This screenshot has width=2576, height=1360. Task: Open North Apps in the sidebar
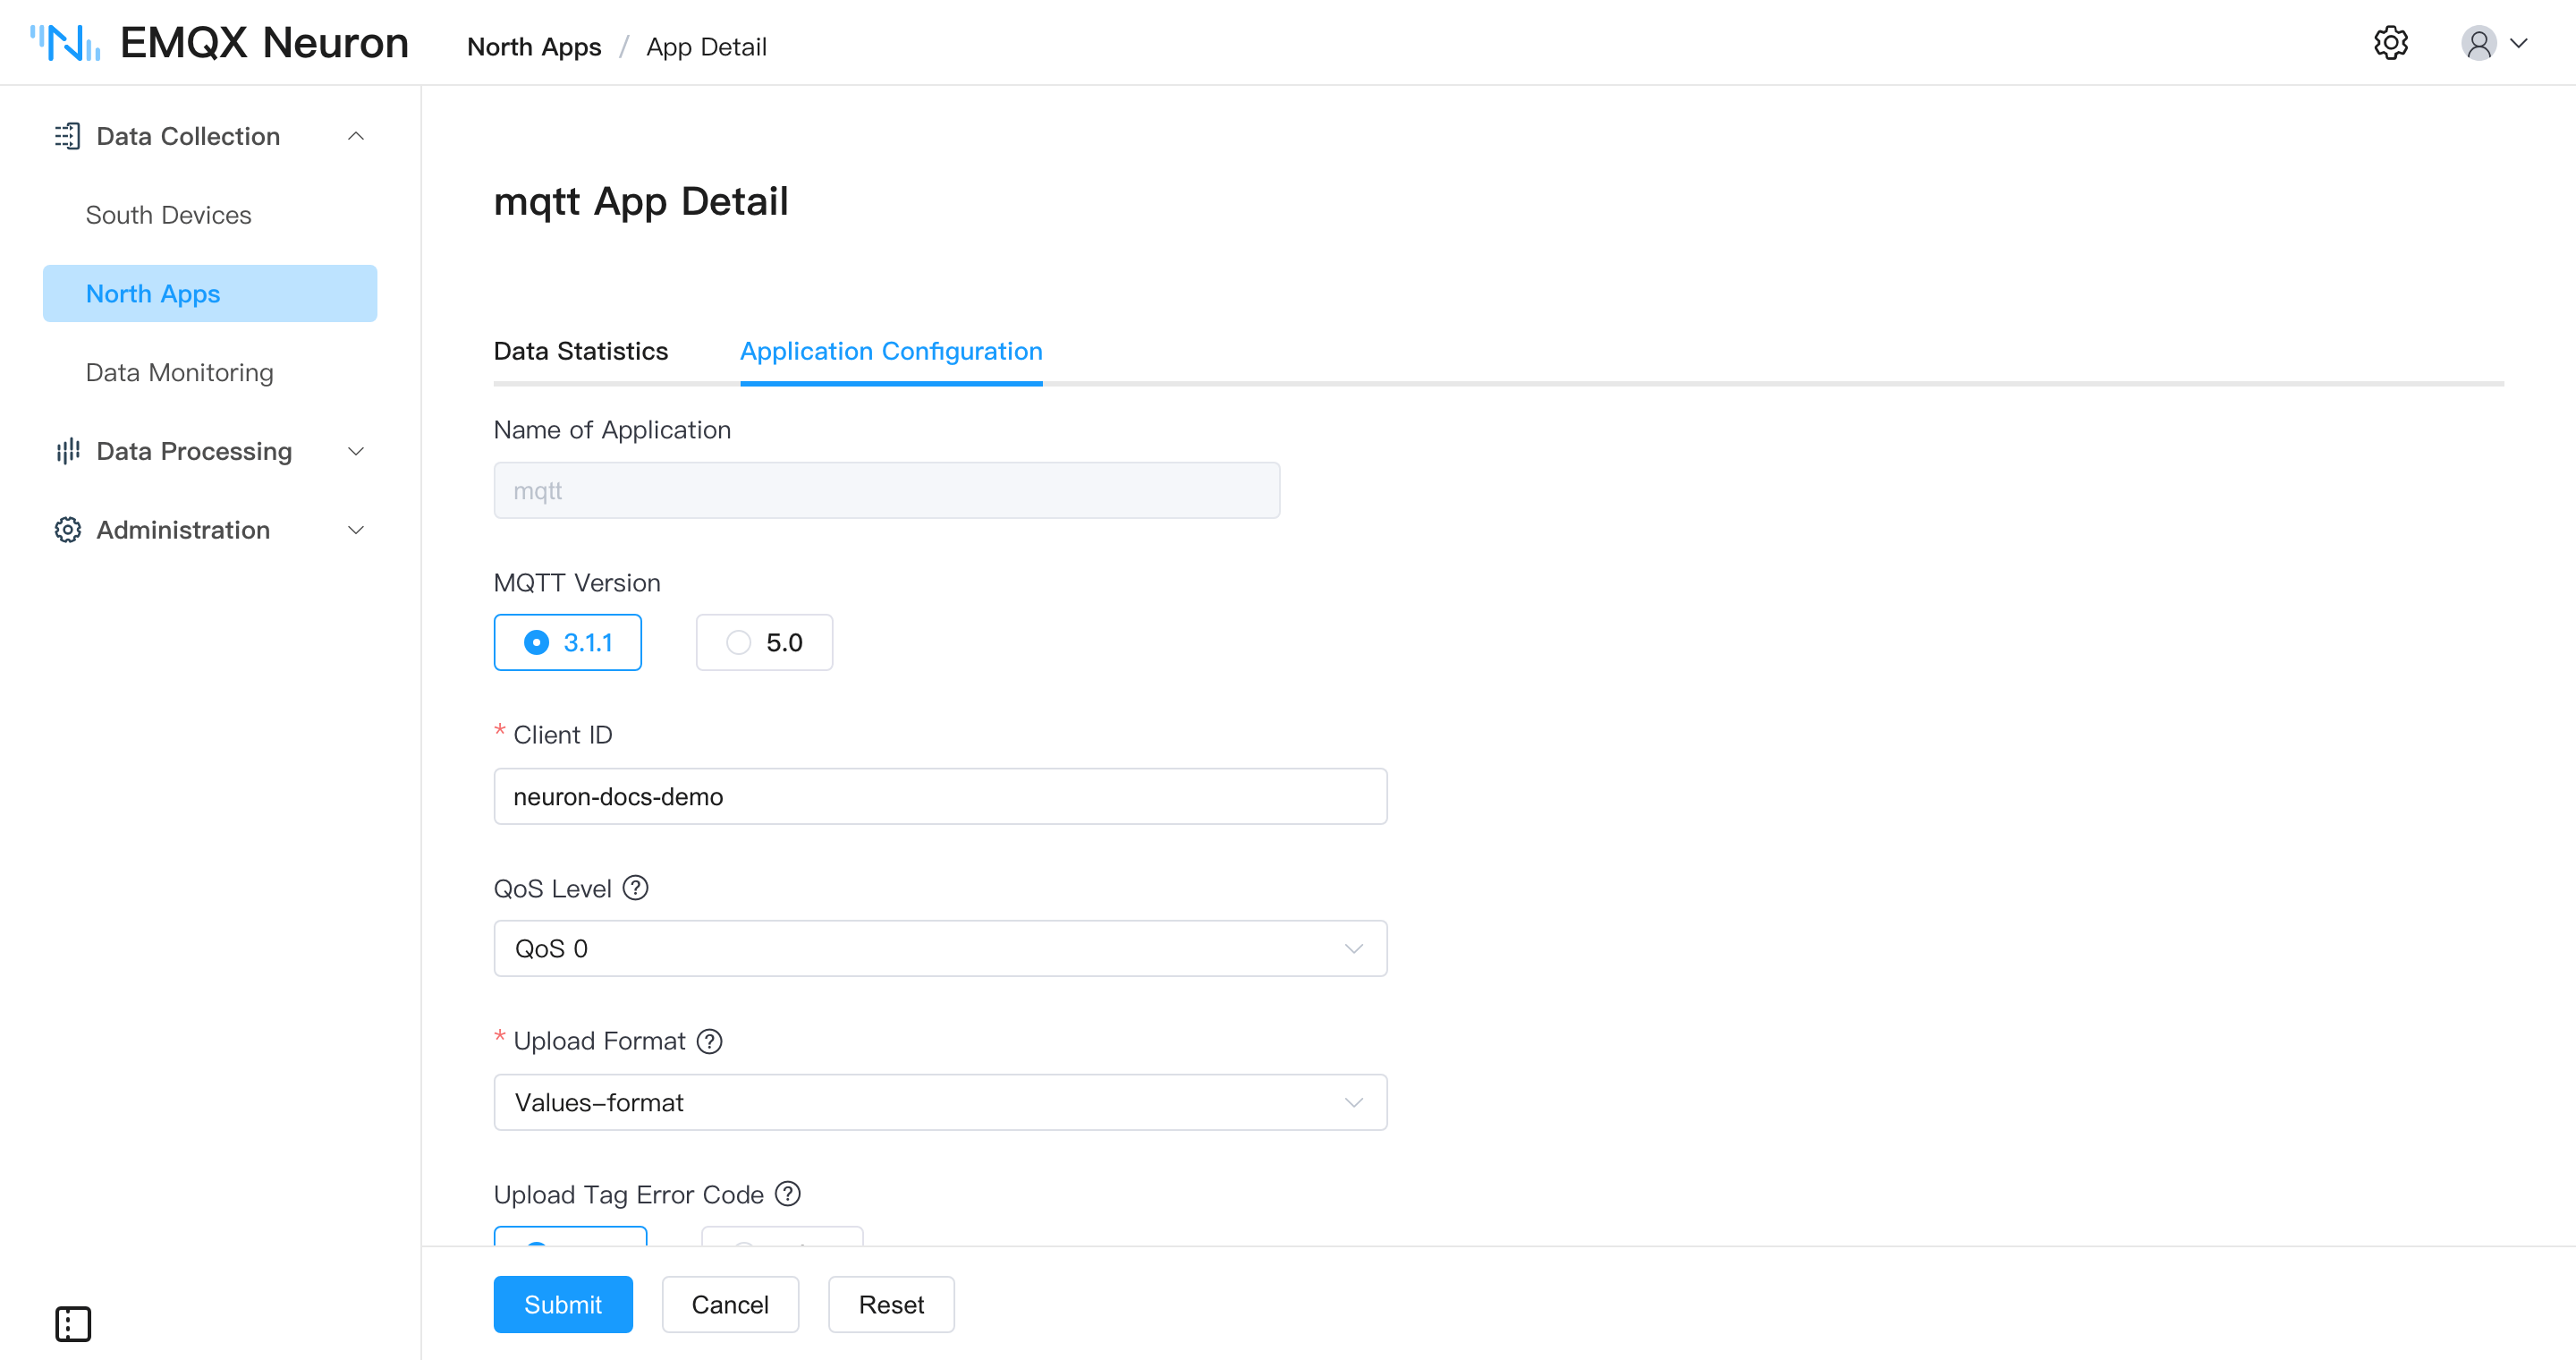[x=210, y=293]
